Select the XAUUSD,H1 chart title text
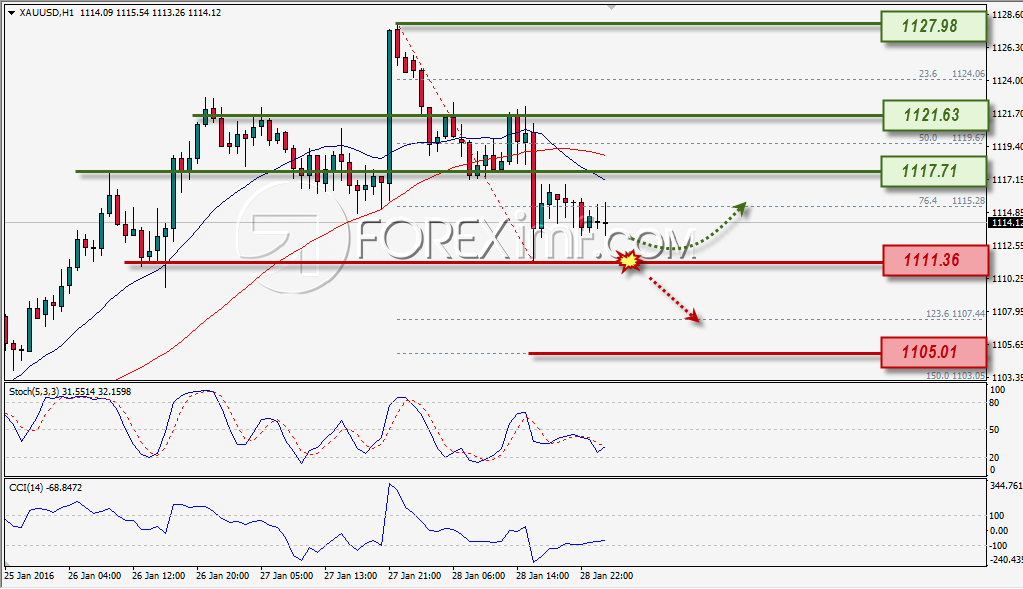The height and width of the screenshot is (589, 1023). (47, 12)
